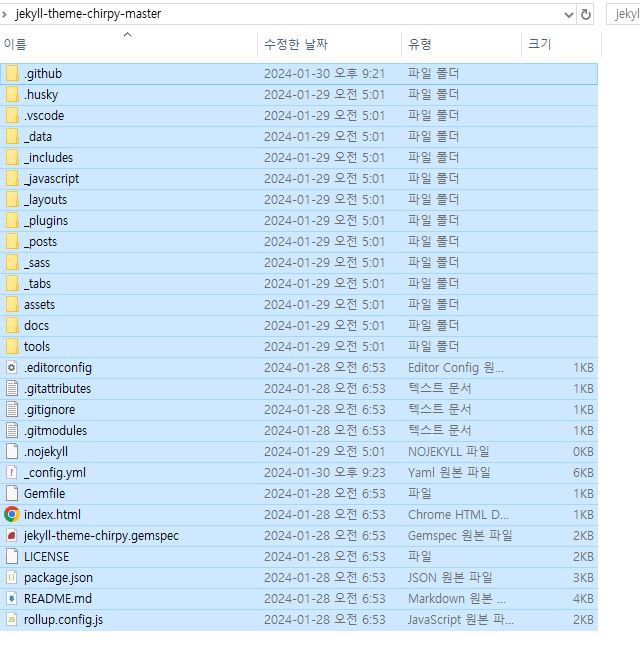Viewport: 640px width, 645px height.
Task: Select the _javascript folder name
Action: (x=51, y=179)
